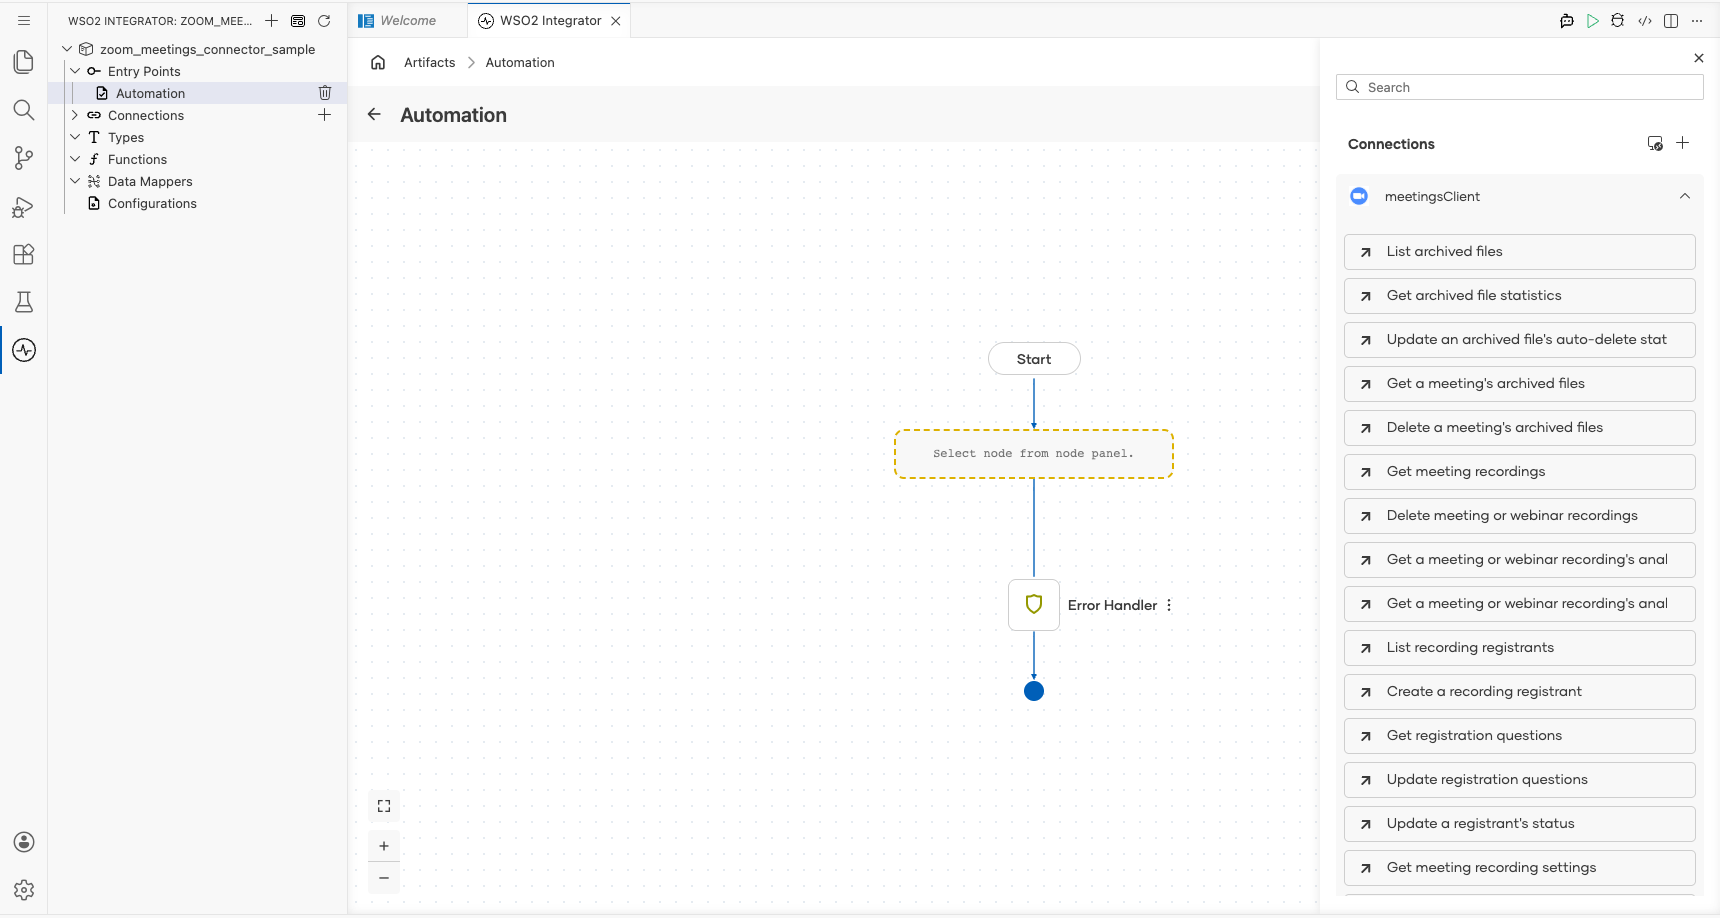The image size is (1720, 918).
Task: Collapse Entry Points tree node
Action: (75, 71)
